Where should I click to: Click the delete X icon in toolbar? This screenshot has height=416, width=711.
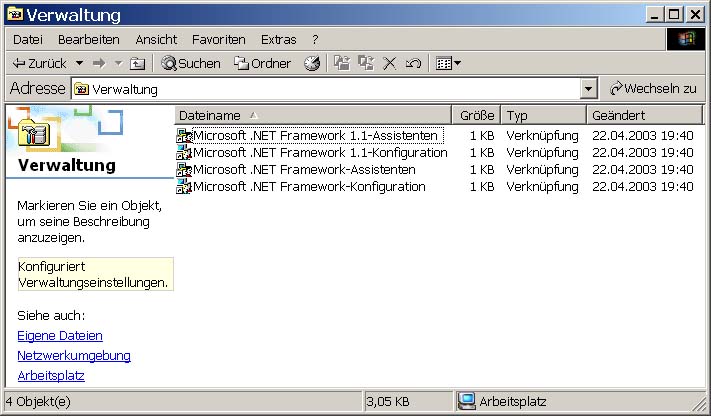tap(389, 63)
